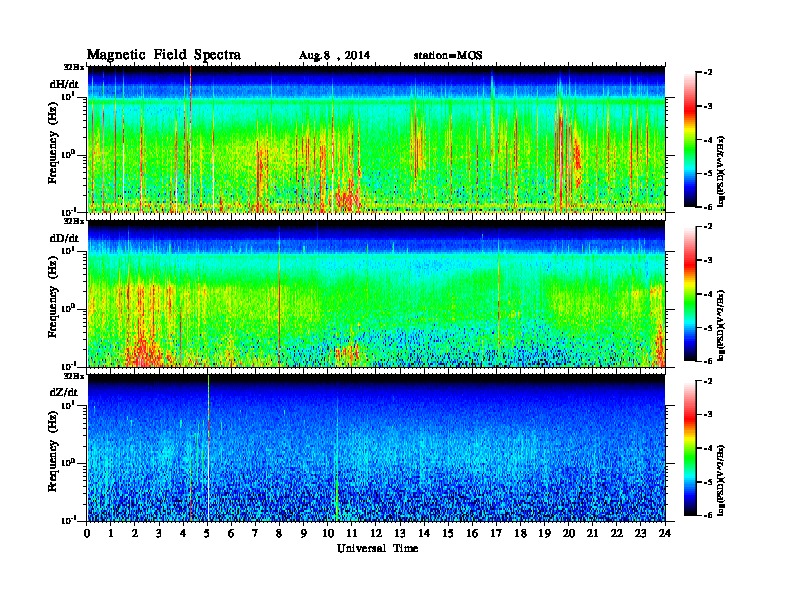This screenshot has height=612, width=792.
Task: Click the log(PSD) label beside dD/dt colorbar
Action: (x=721, y=325)
